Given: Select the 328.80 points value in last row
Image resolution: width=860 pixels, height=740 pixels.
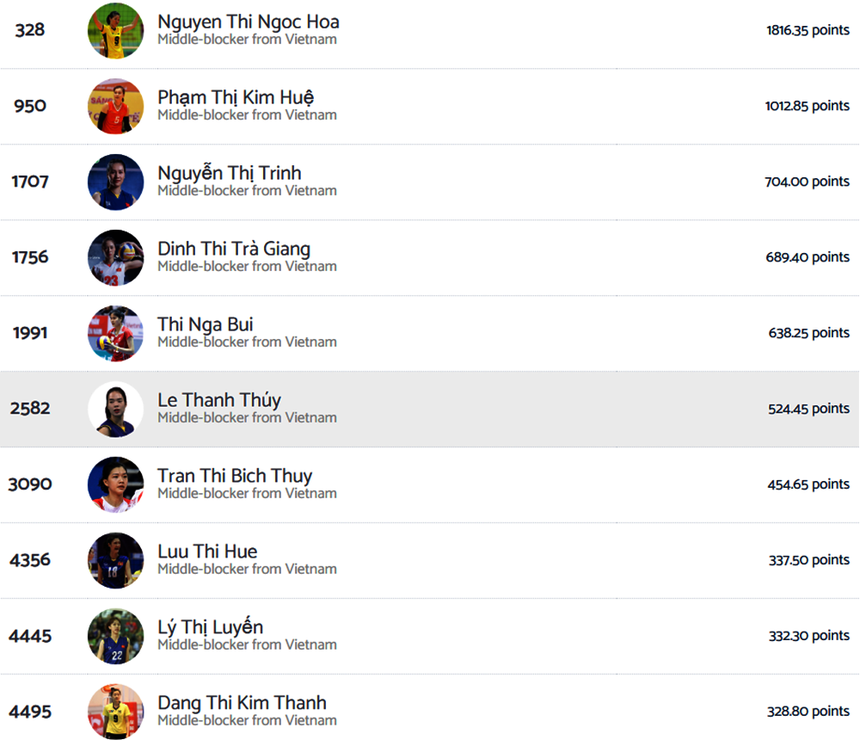Looking at the screenshot, I should pos(808,712).
